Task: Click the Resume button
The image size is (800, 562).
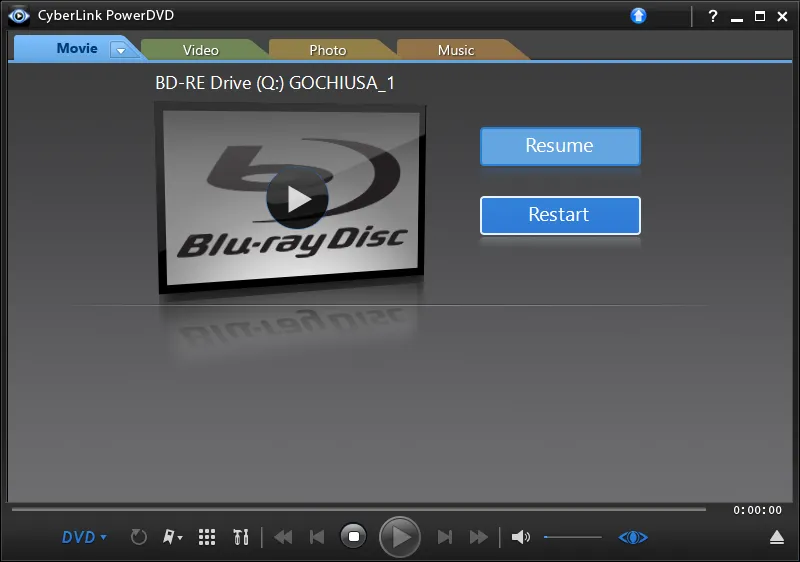Action: click(560, 146)
